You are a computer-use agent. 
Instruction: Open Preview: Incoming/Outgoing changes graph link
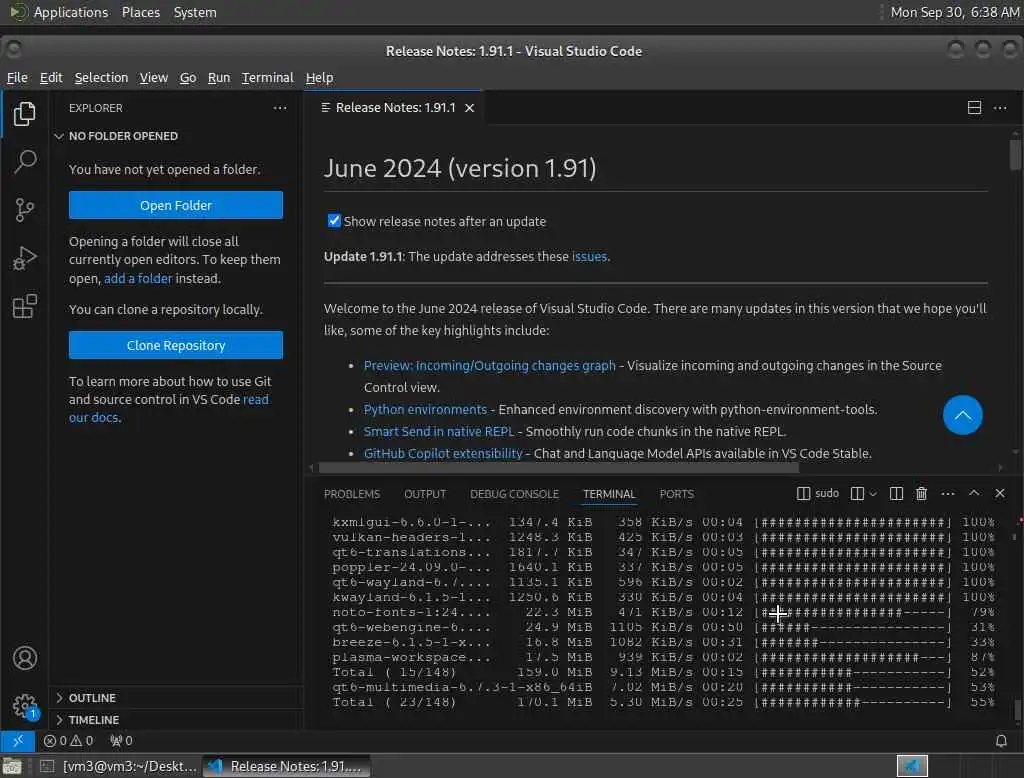pos(489,366)
